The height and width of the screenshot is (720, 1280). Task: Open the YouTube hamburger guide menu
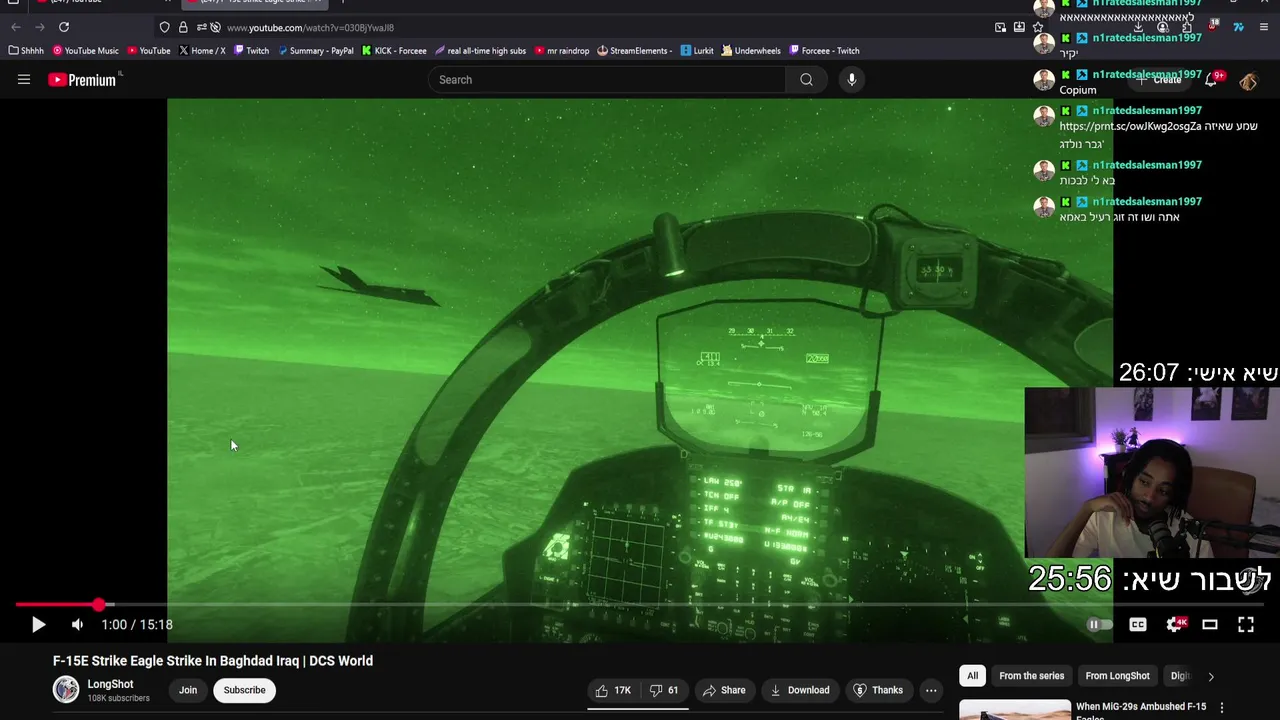[x=24, y=80]
